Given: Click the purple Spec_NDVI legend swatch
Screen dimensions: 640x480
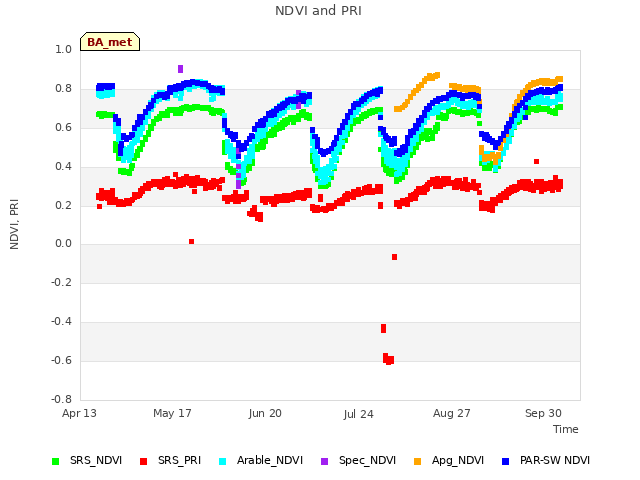Looking at the screenshot, I should click(x=324, y=461).
